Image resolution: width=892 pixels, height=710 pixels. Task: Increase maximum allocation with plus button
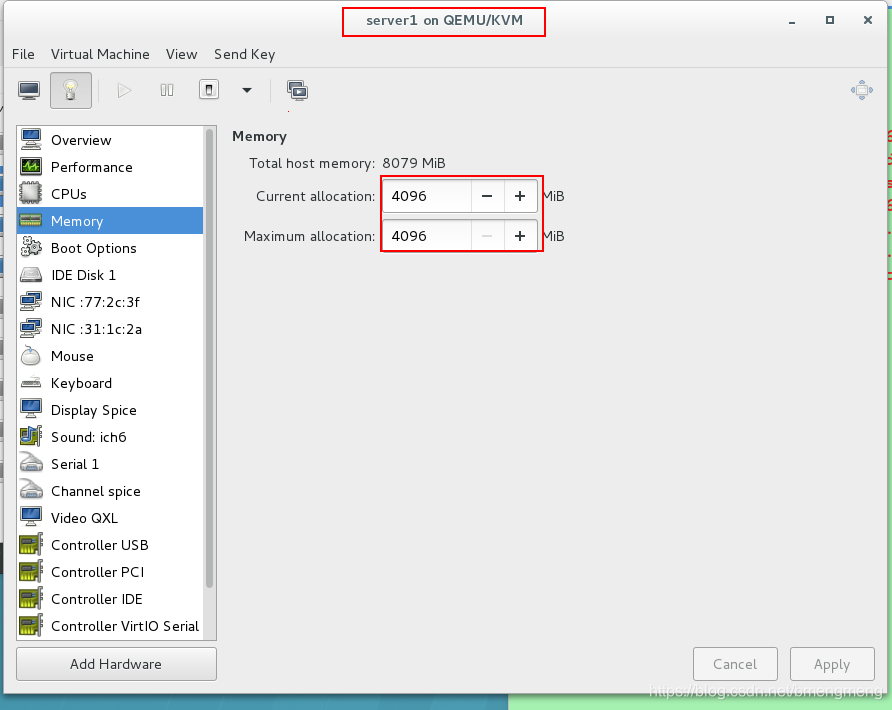520,236
